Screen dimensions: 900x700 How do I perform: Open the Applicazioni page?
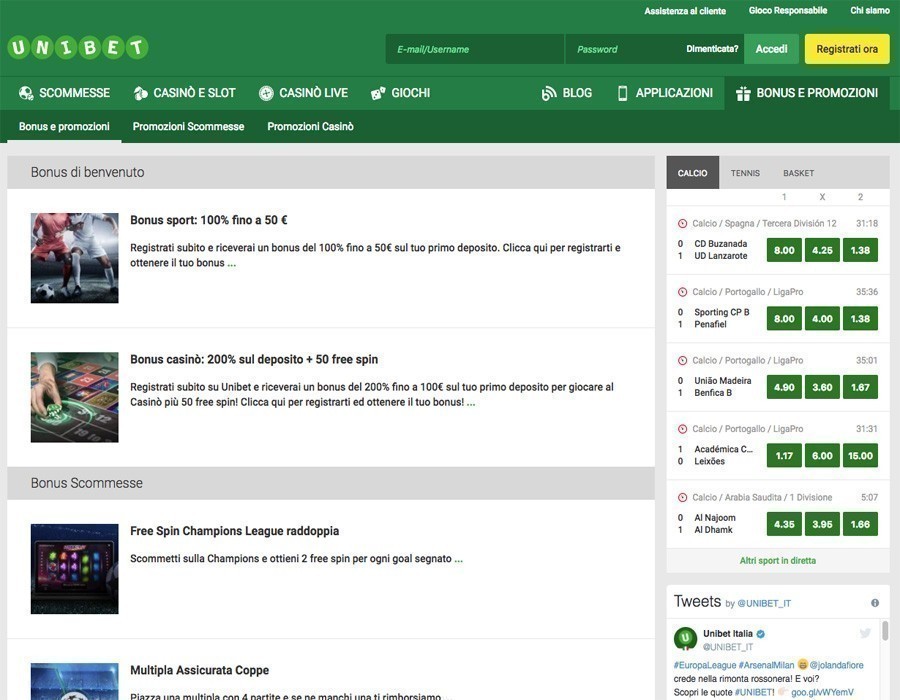tap(665, 93)
